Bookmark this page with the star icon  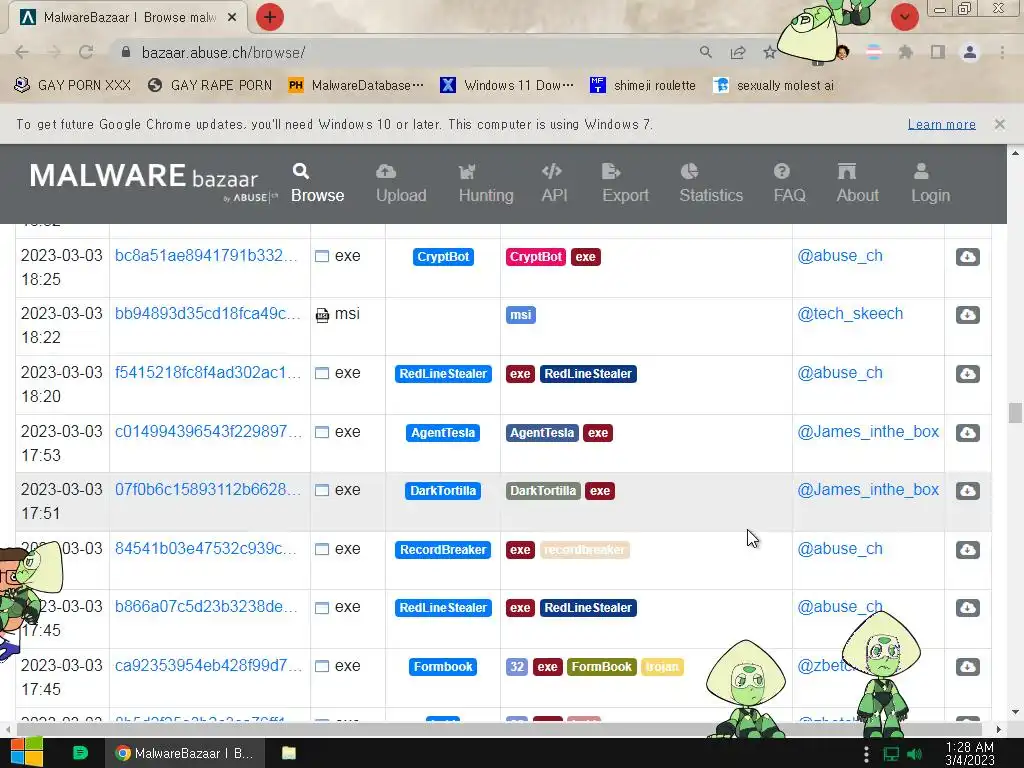coord(770,52)
